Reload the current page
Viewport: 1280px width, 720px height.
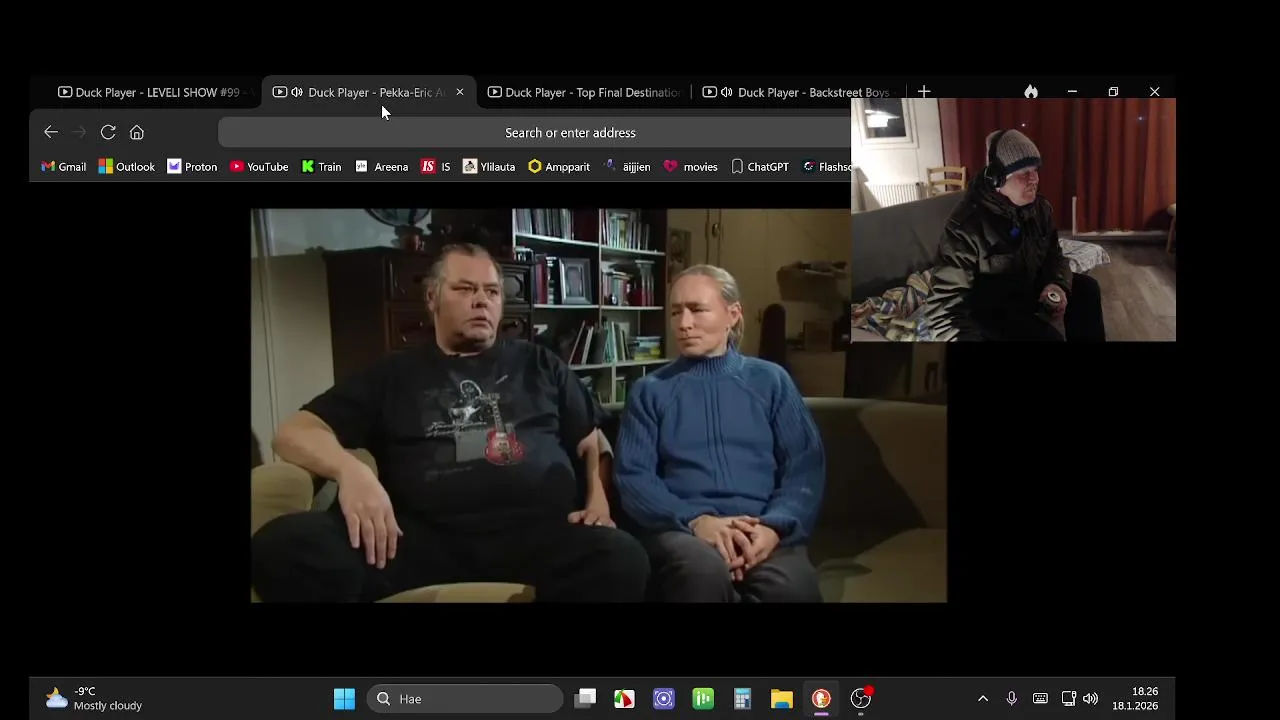pyautogui.click(x=108, y=132)
